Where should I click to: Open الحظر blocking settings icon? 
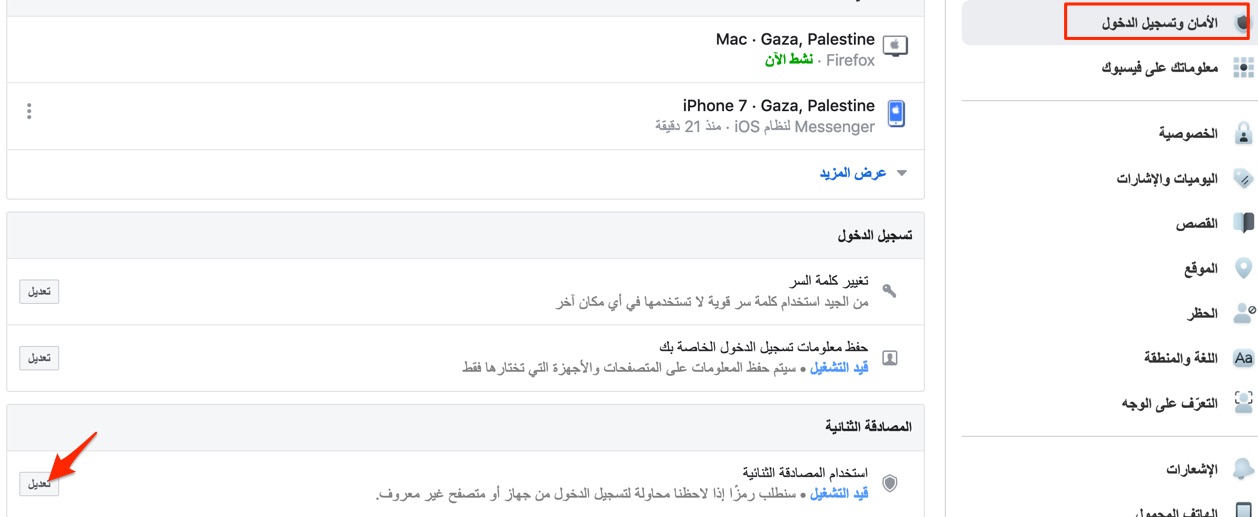pyautogui.click(x=1243, y=313)
